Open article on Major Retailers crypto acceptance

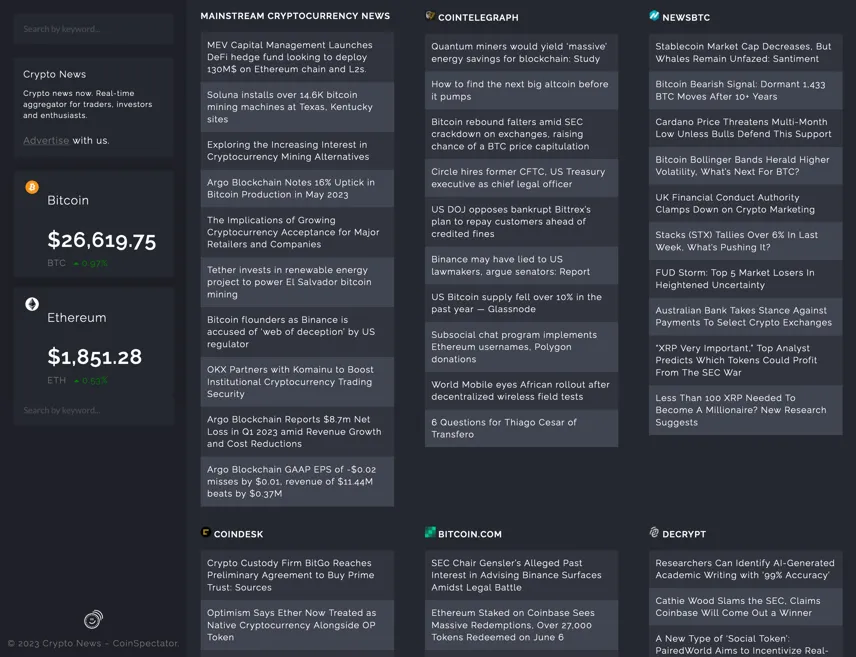(x=298, y=232)
